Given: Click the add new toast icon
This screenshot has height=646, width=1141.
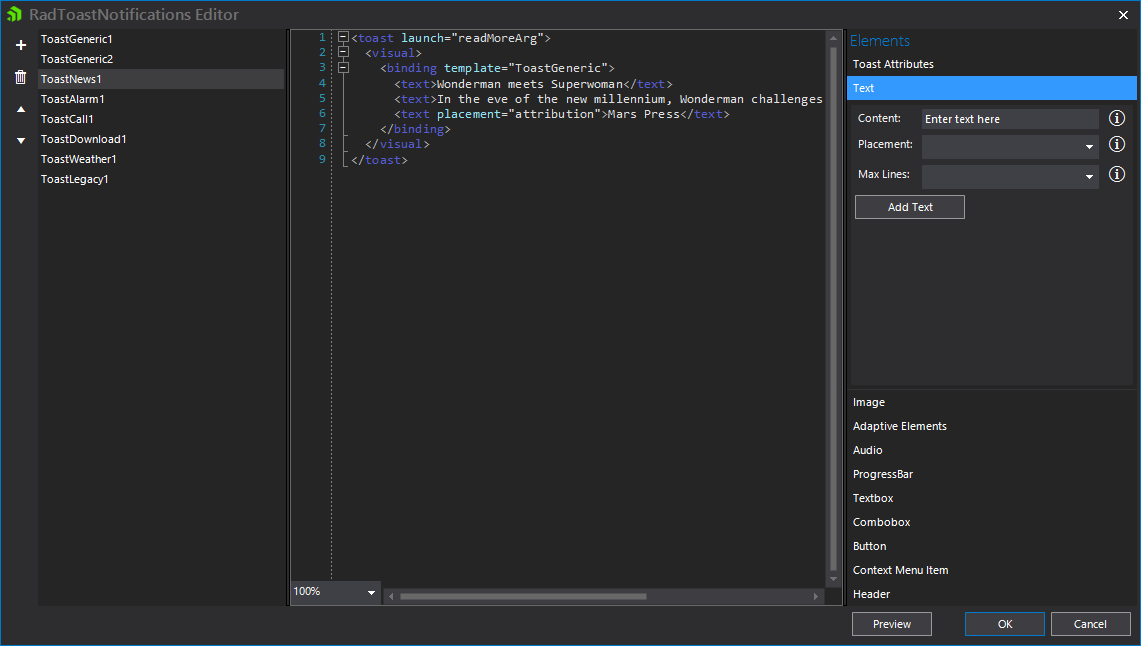Looking at the screenshot, I should point(20,44).
